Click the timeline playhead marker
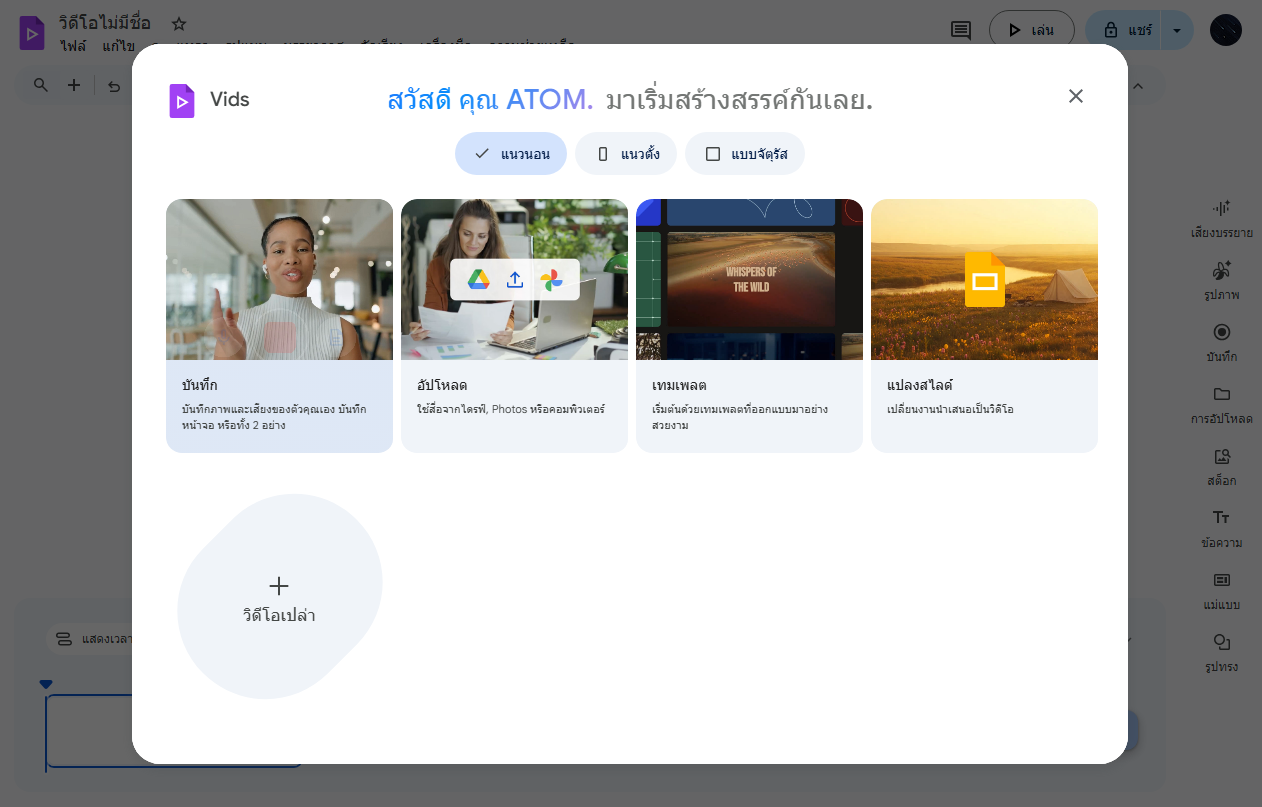 [45, 684]
